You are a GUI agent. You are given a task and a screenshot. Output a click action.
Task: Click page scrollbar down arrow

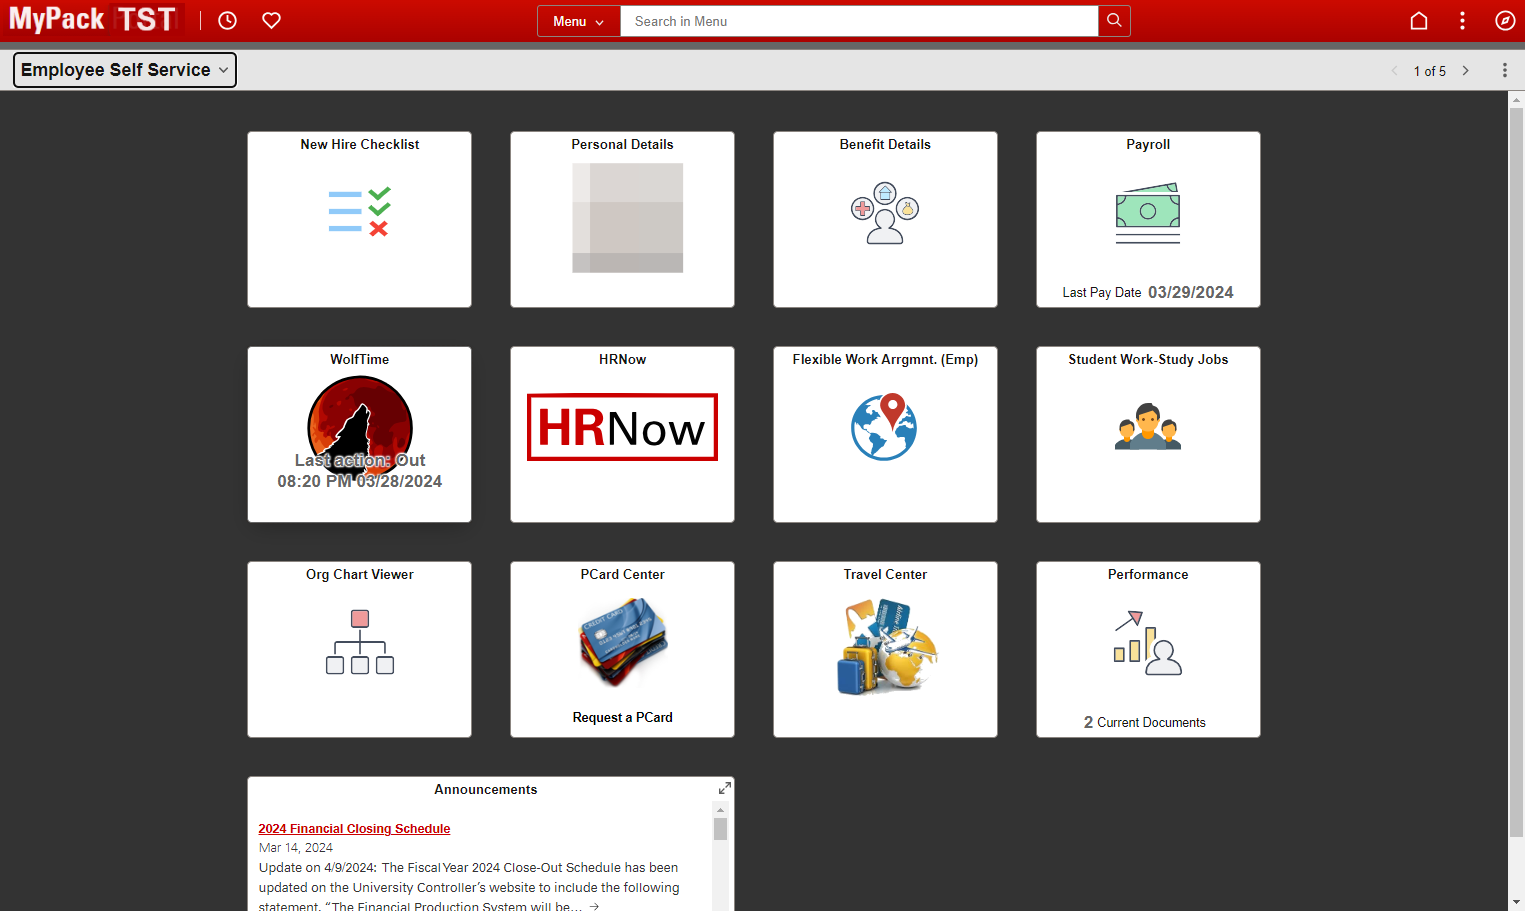point(1516,902)
